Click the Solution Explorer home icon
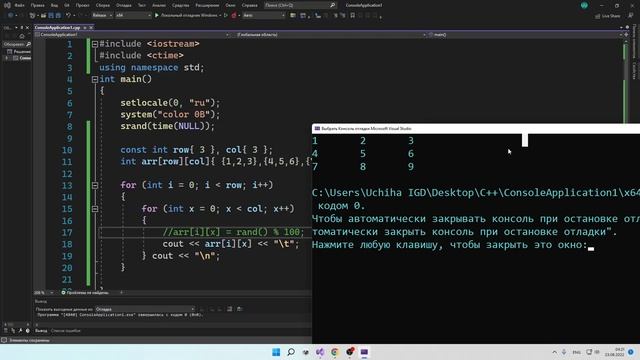This screenshot has height=360, width=640. coord(22,36)
